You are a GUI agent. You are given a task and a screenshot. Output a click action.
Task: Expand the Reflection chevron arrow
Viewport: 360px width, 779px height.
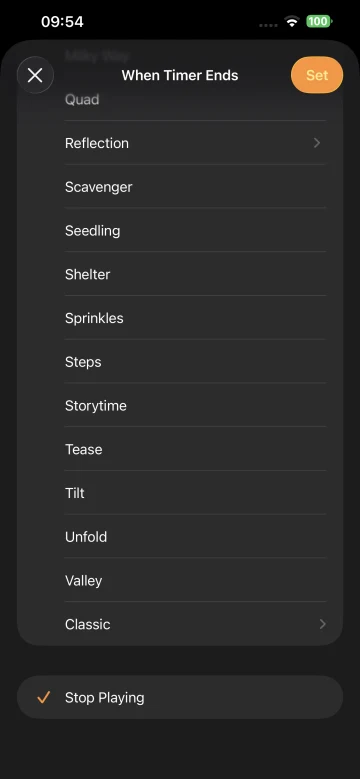(x=317, y=143)
